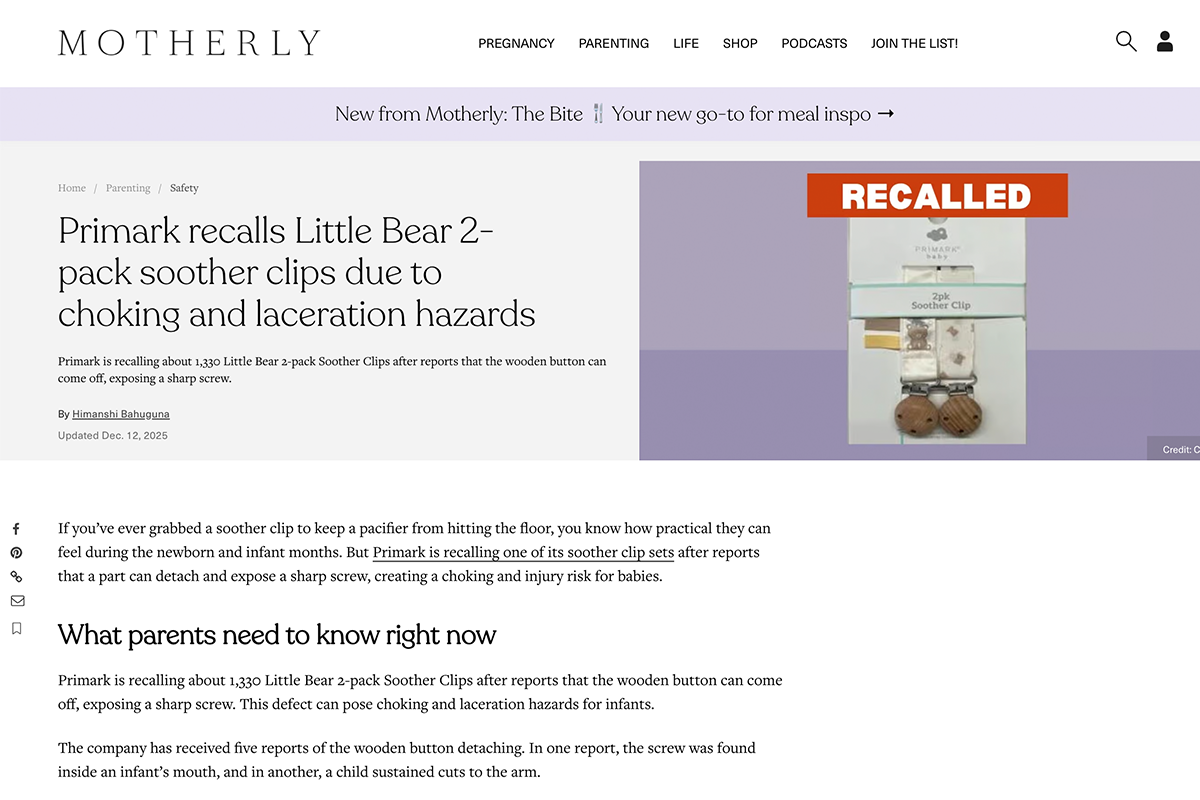Share the article via email envelope icon
The height and width of the screenshot is (800, 1200).
point(17,601)
